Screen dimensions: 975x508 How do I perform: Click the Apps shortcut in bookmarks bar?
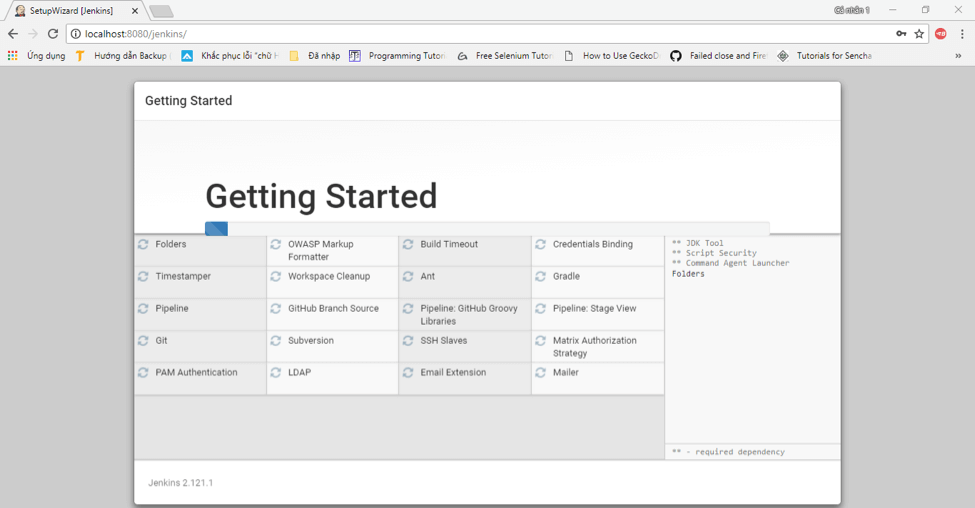36,56
